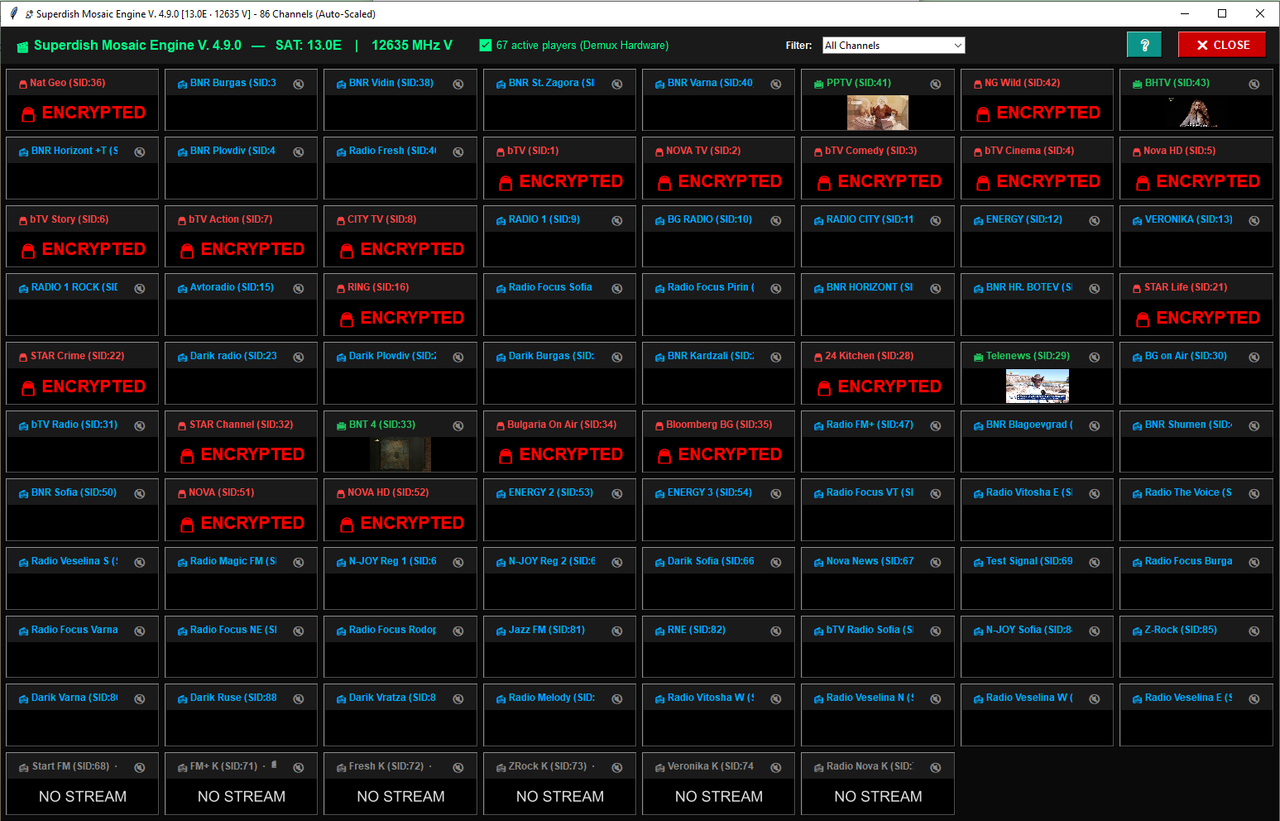Click the mute speaker icon on BNR Vidin
The height and width of the screenshot is (821, 1280).
[x=457, y=84]
